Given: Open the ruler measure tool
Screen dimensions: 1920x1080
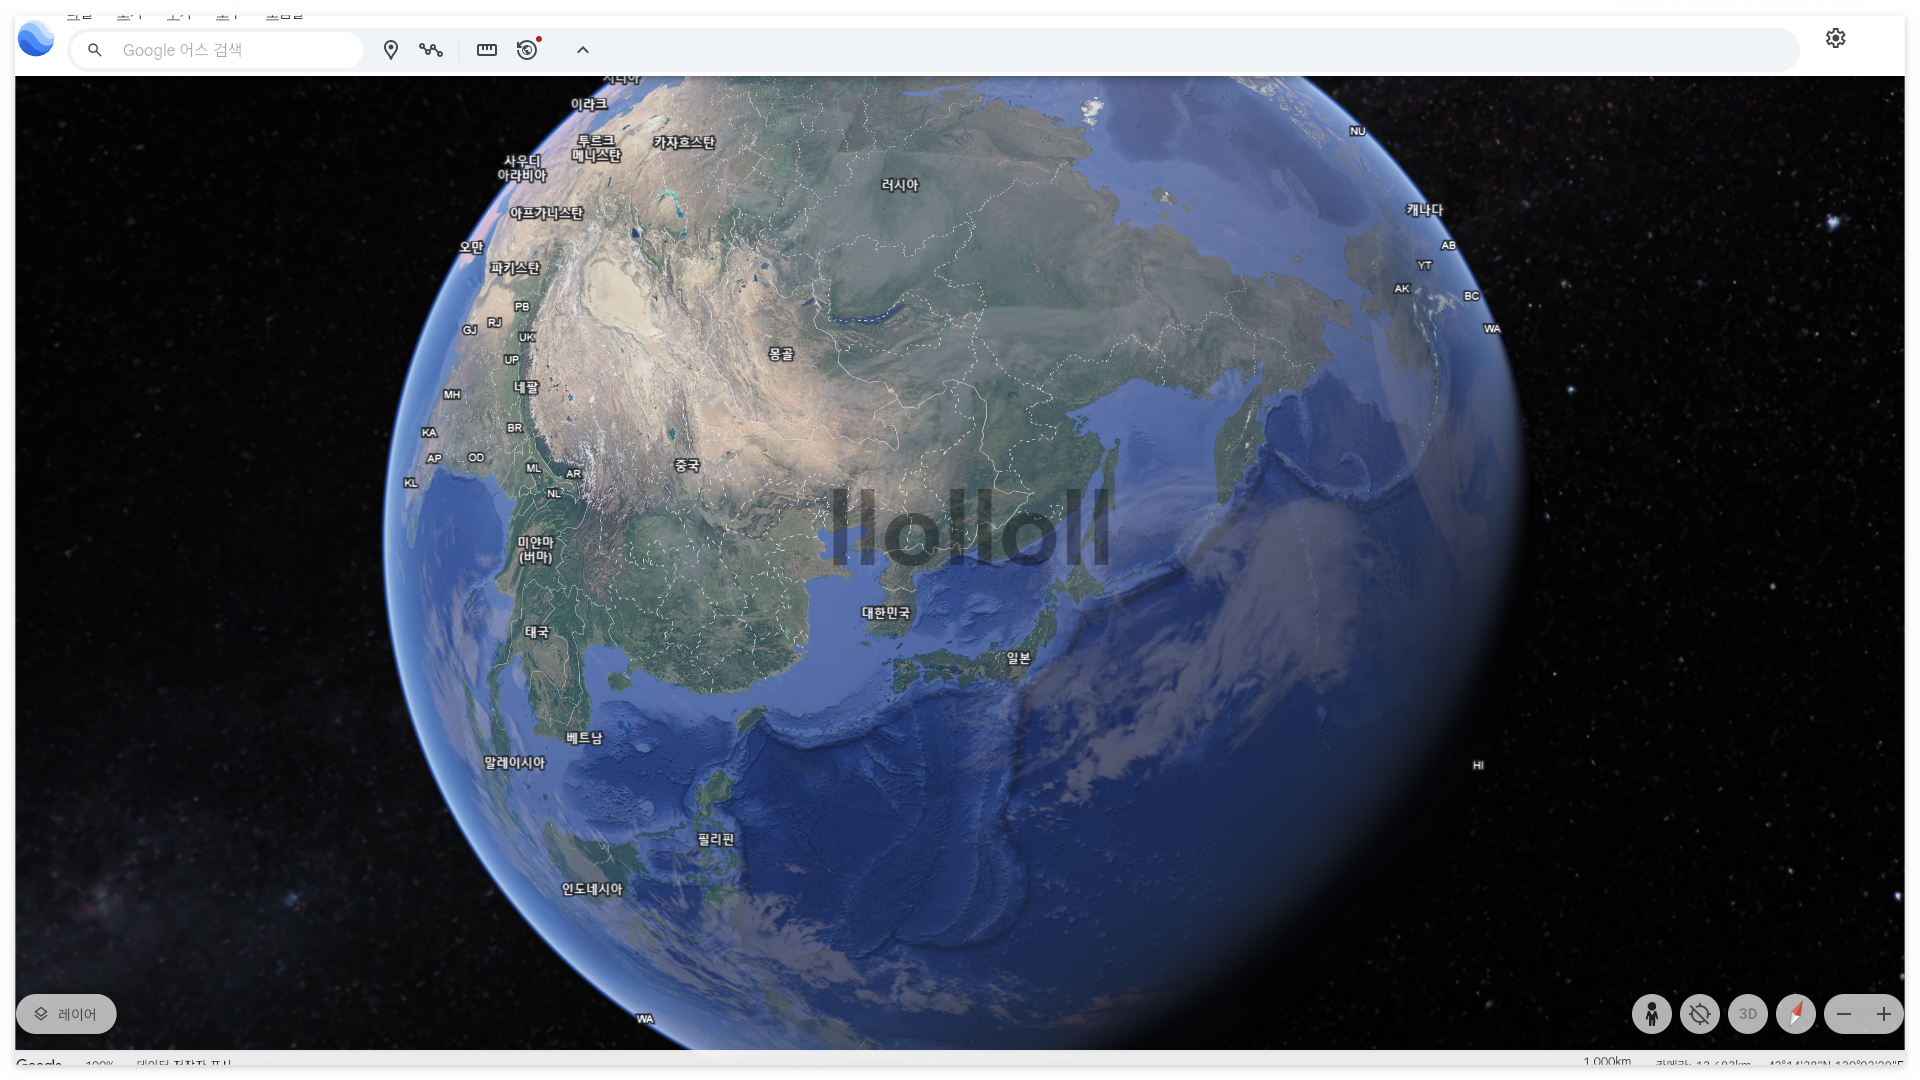Looking at the screenshot, I should 487,50.
